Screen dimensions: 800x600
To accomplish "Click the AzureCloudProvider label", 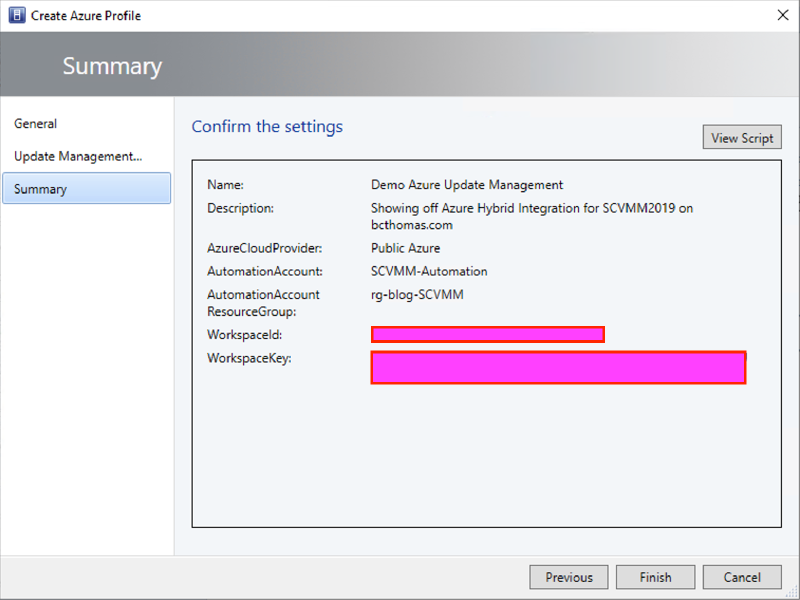I will [x=264, y=248].
